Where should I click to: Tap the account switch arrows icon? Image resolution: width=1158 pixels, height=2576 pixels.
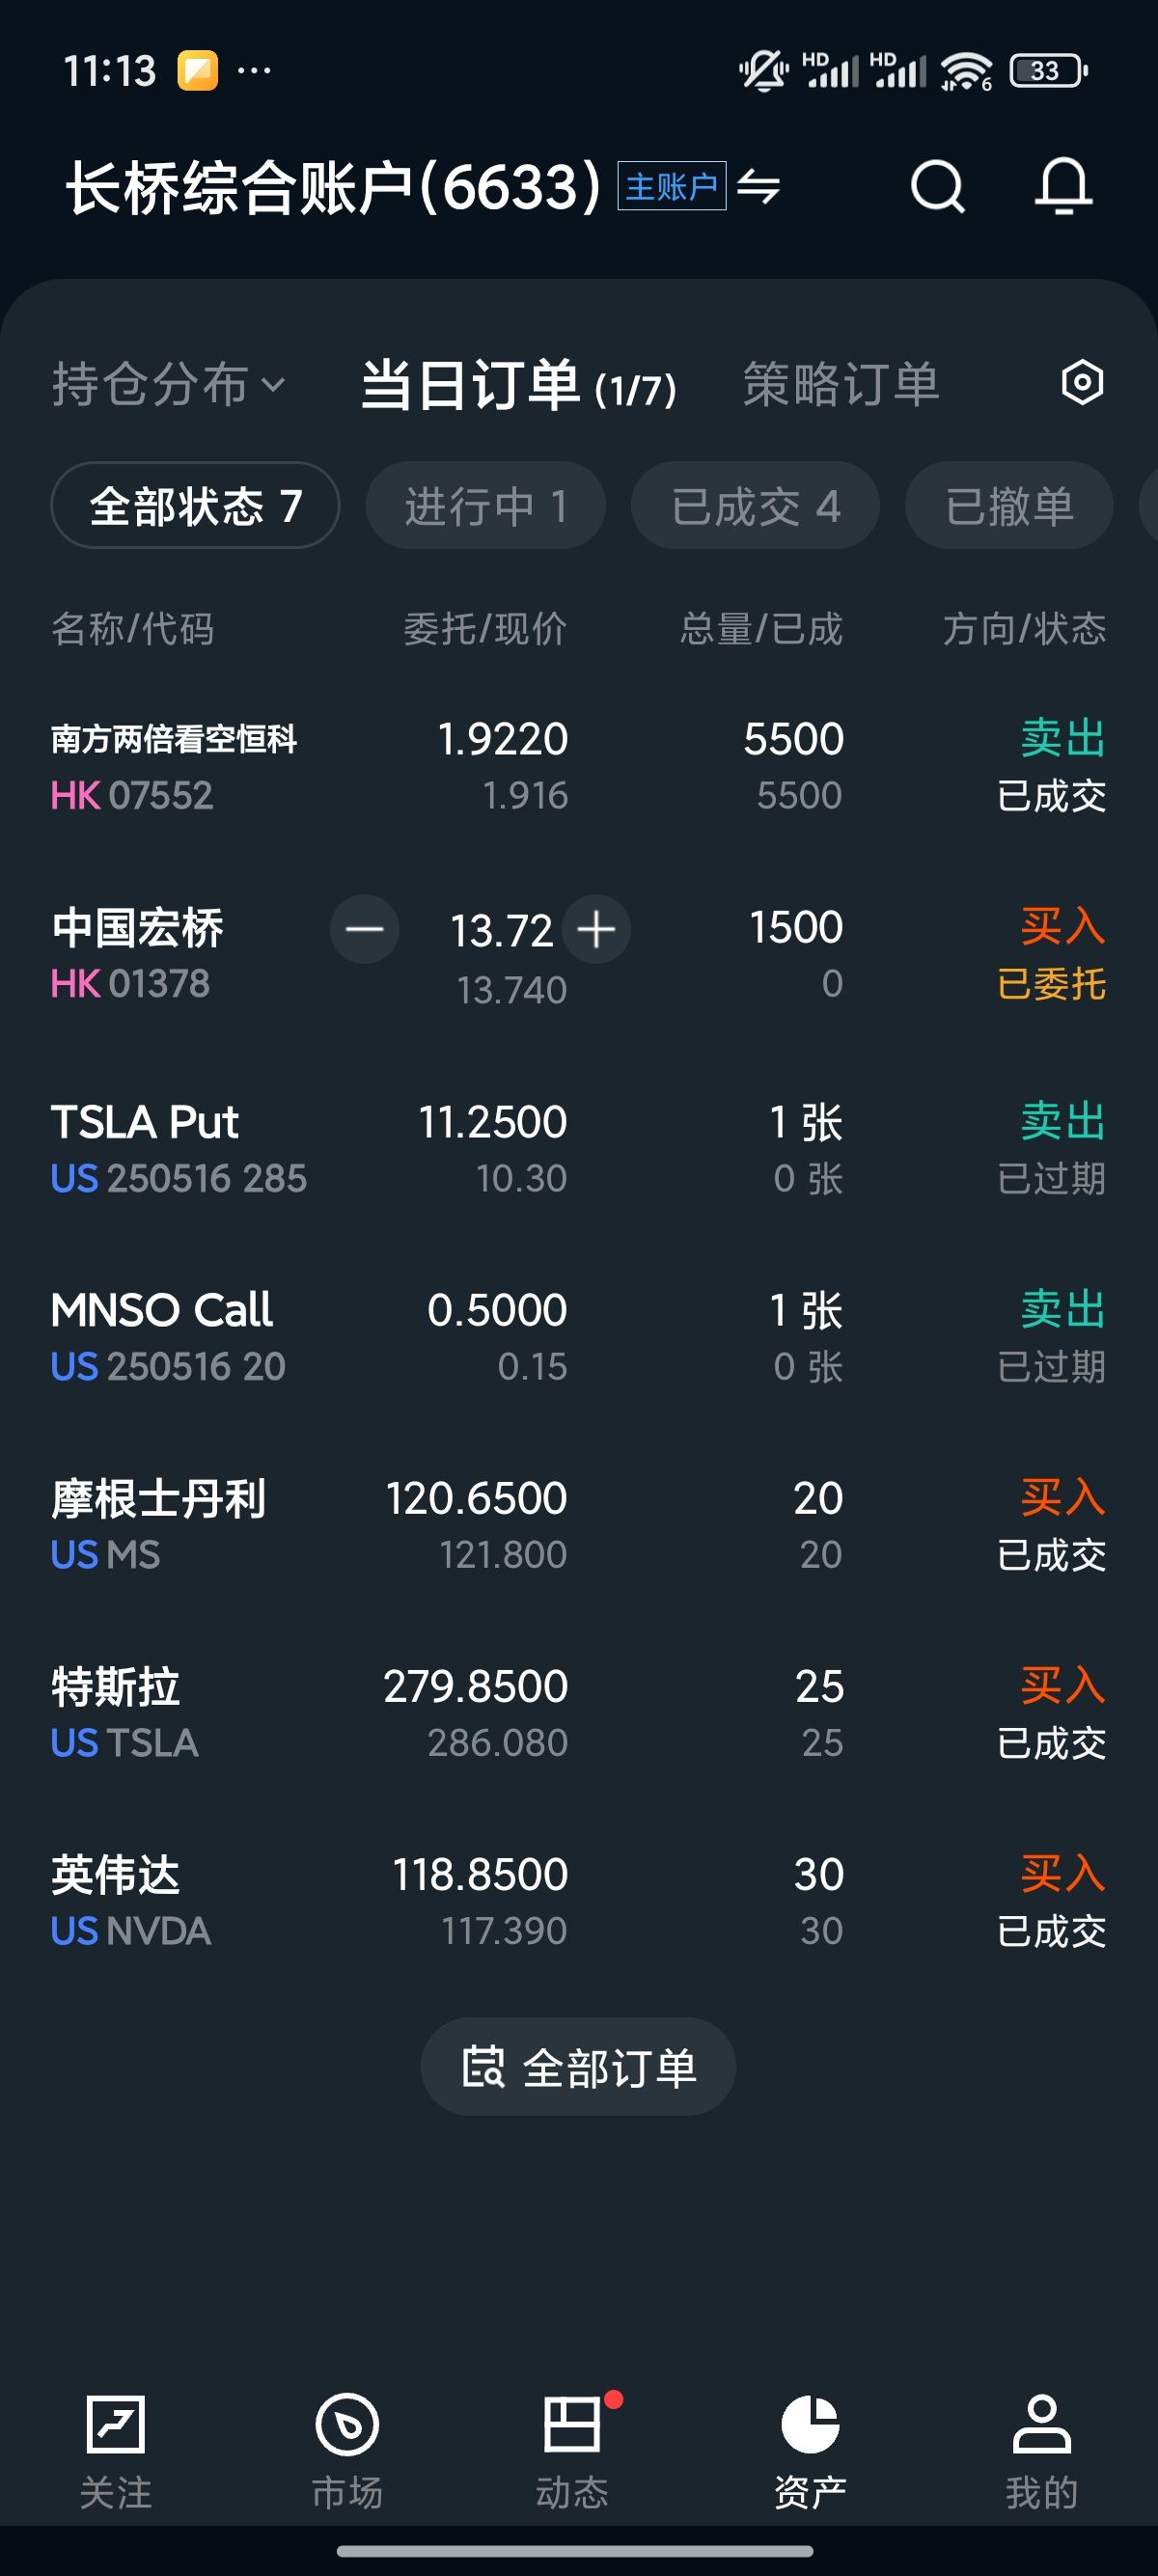tap(759, 186)
